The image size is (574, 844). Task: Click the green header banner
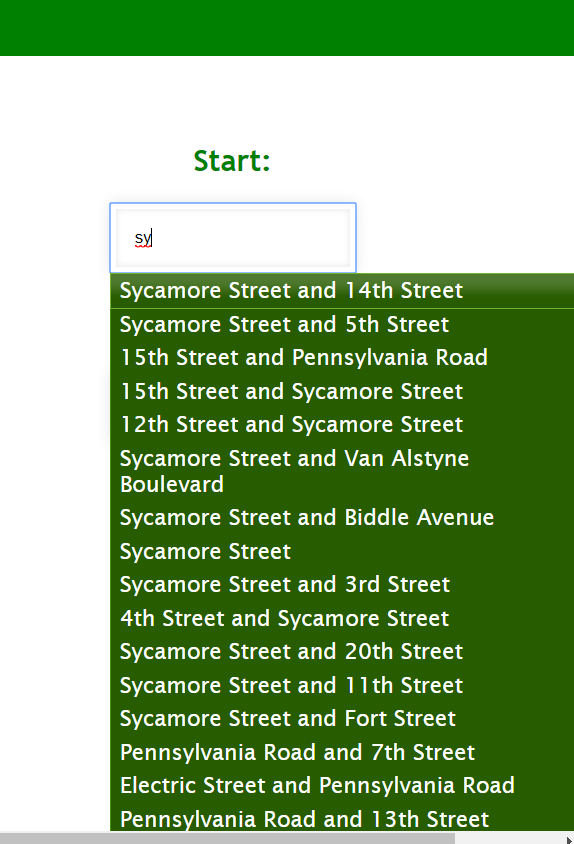pyautogui.click(x=287, y=27)
